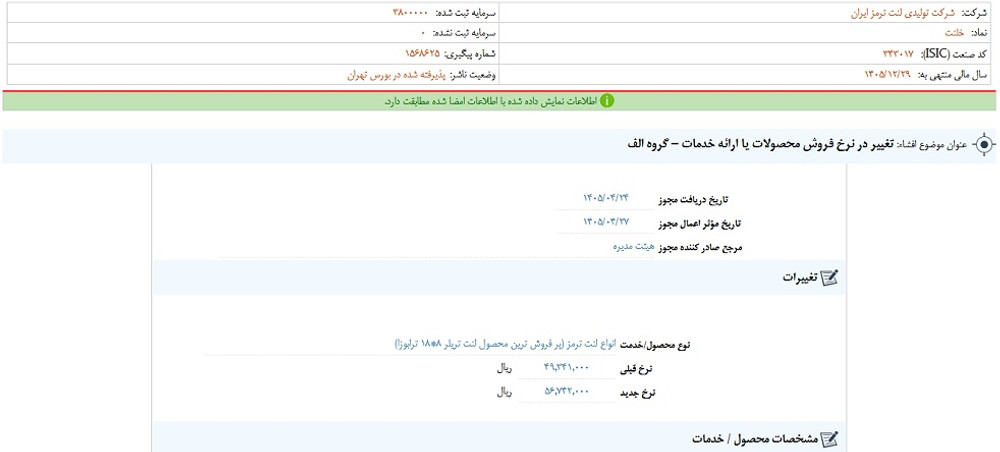Select fiscal year end date ۱۴۰۵/۱۲/۲۹
Screen dimensions: 1000x452
coord(888,75)
